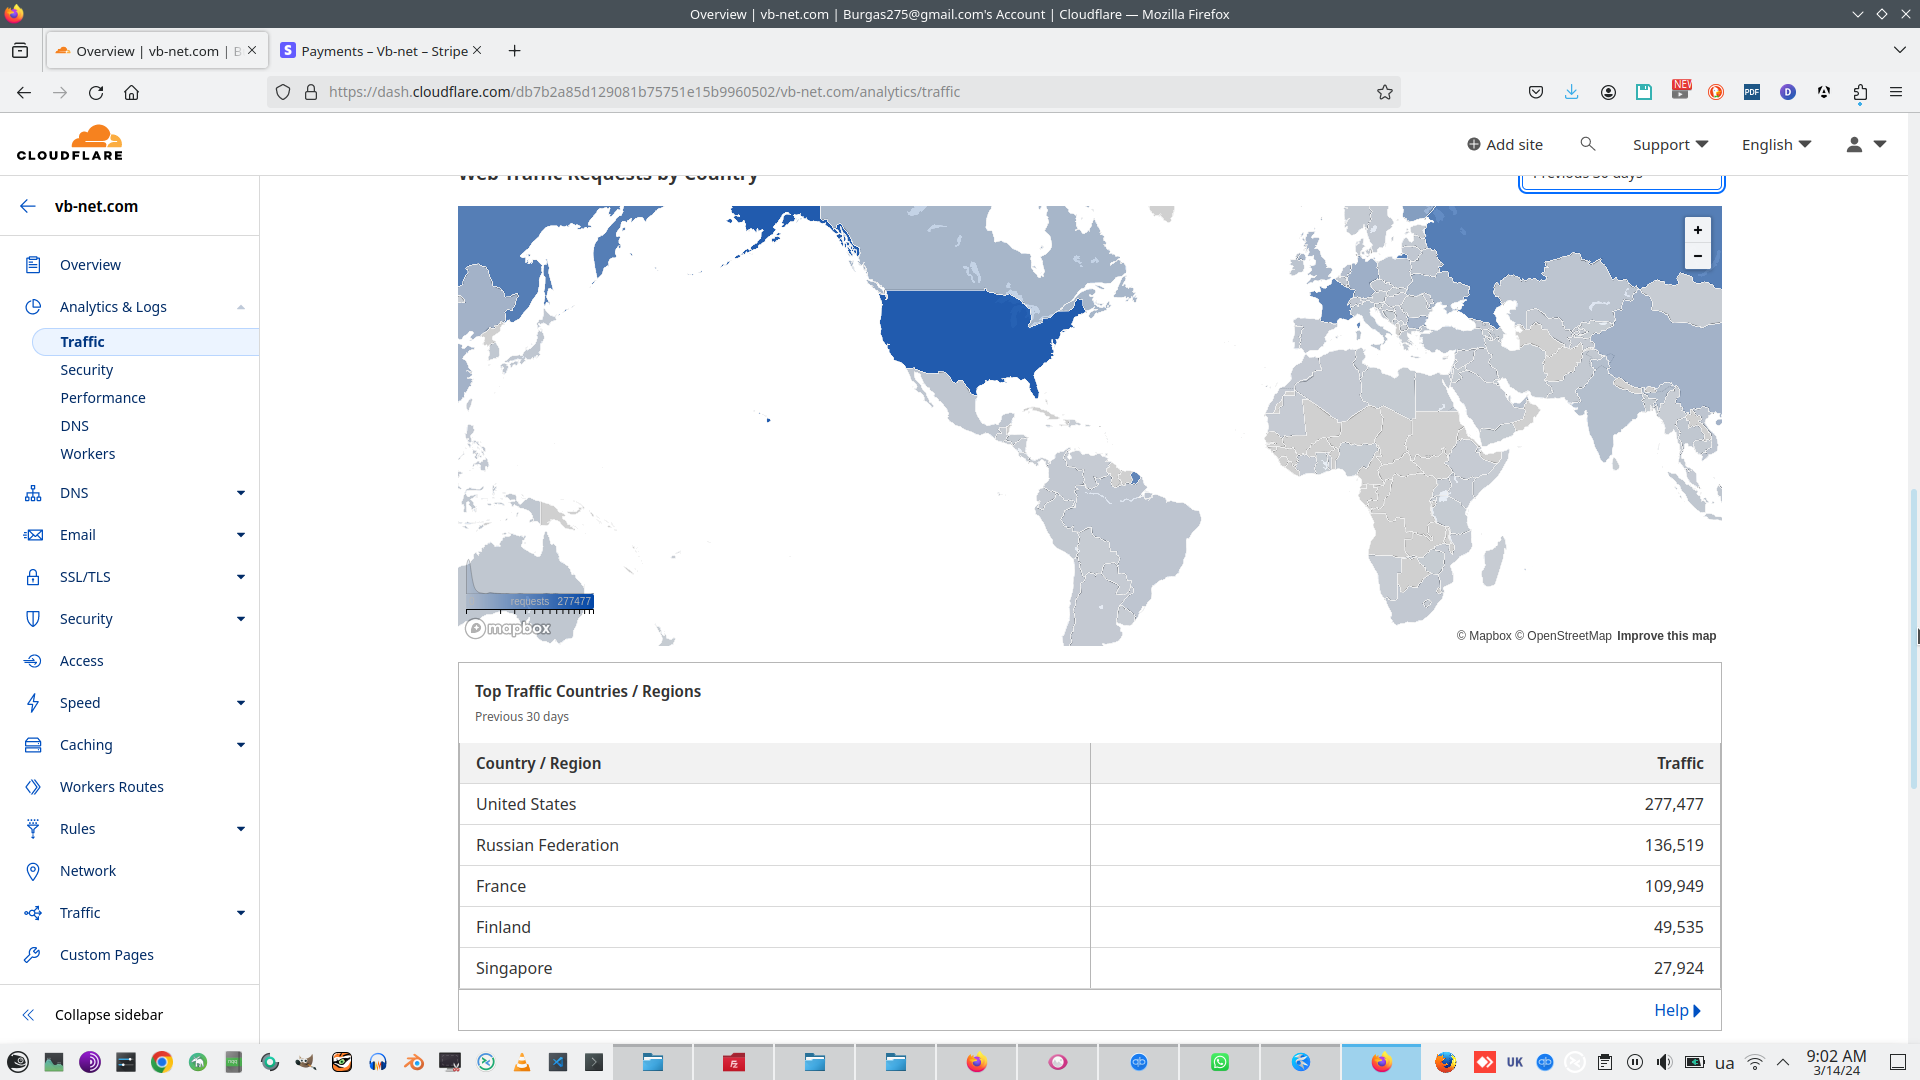1920x1080 pixels.
Task: Select Performance under Analytics
Action: click(103, 398)
